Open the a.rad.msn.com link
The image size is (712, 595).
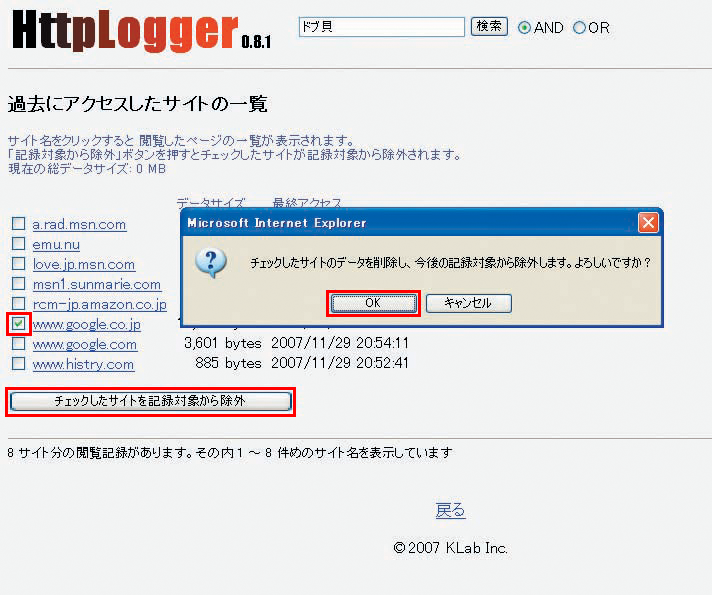point(79,224)
